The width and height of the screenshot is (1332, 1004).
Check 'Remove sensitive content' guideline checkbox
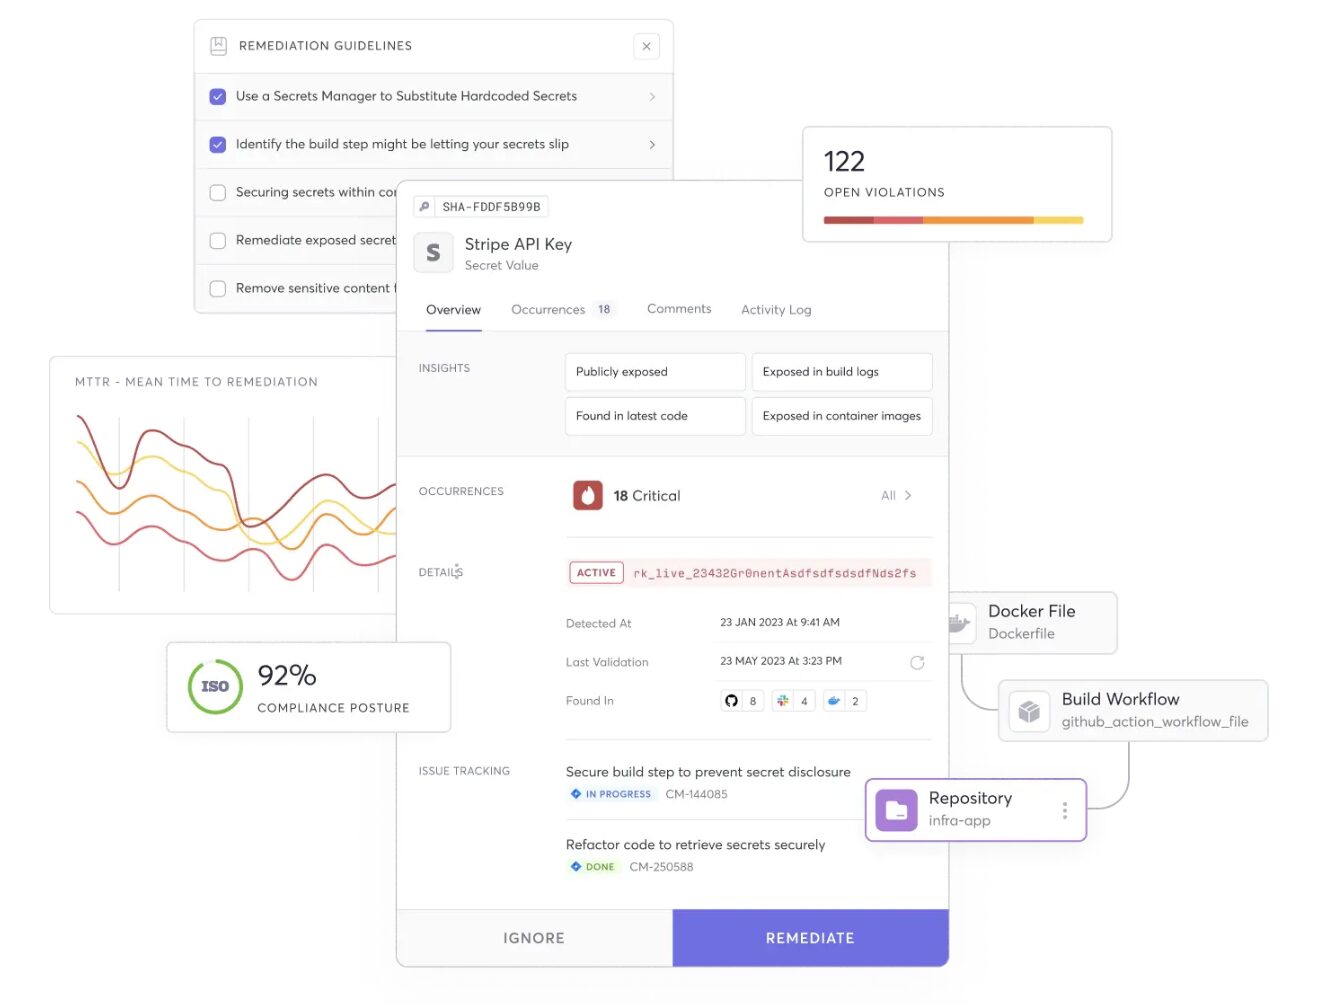coord(217,289)
